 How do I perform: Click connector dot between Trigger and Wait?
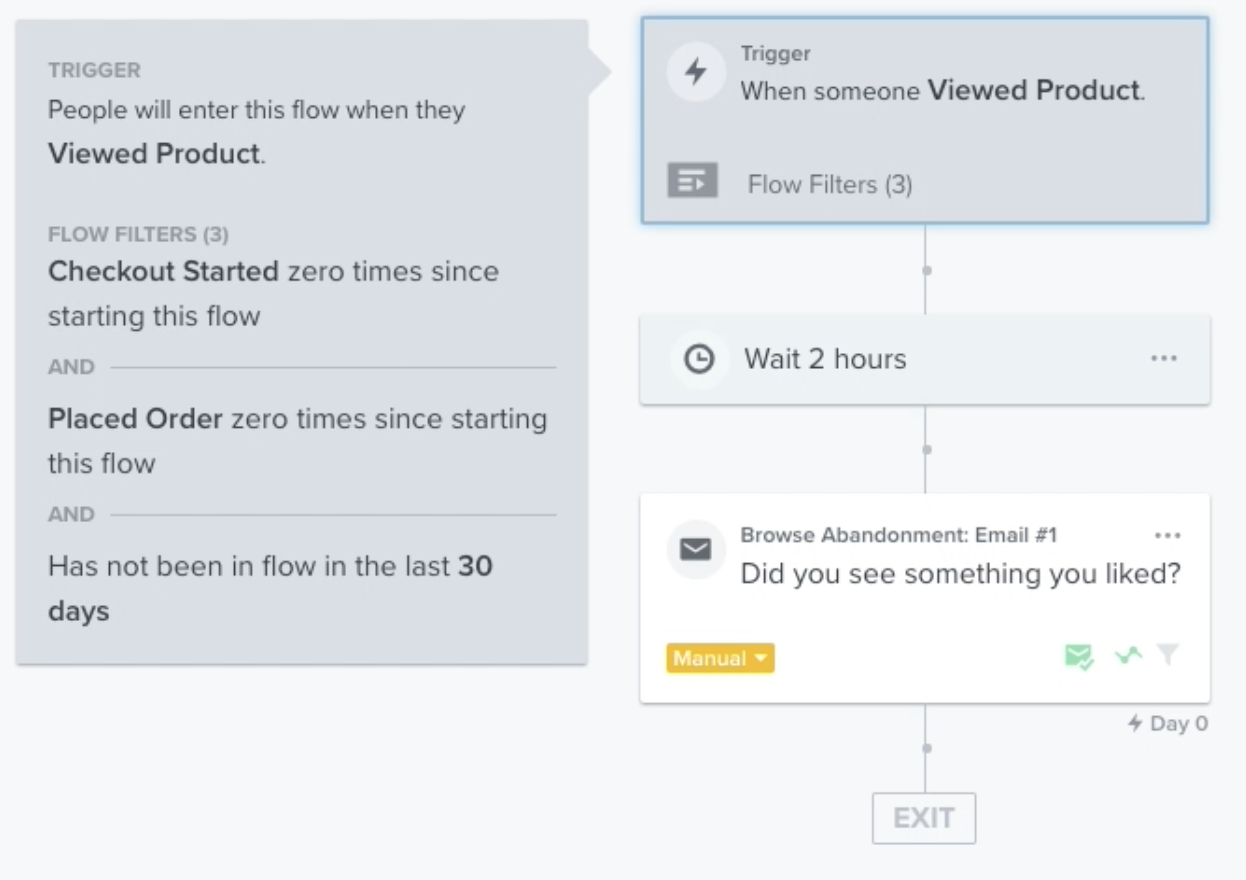coord(926,270)
